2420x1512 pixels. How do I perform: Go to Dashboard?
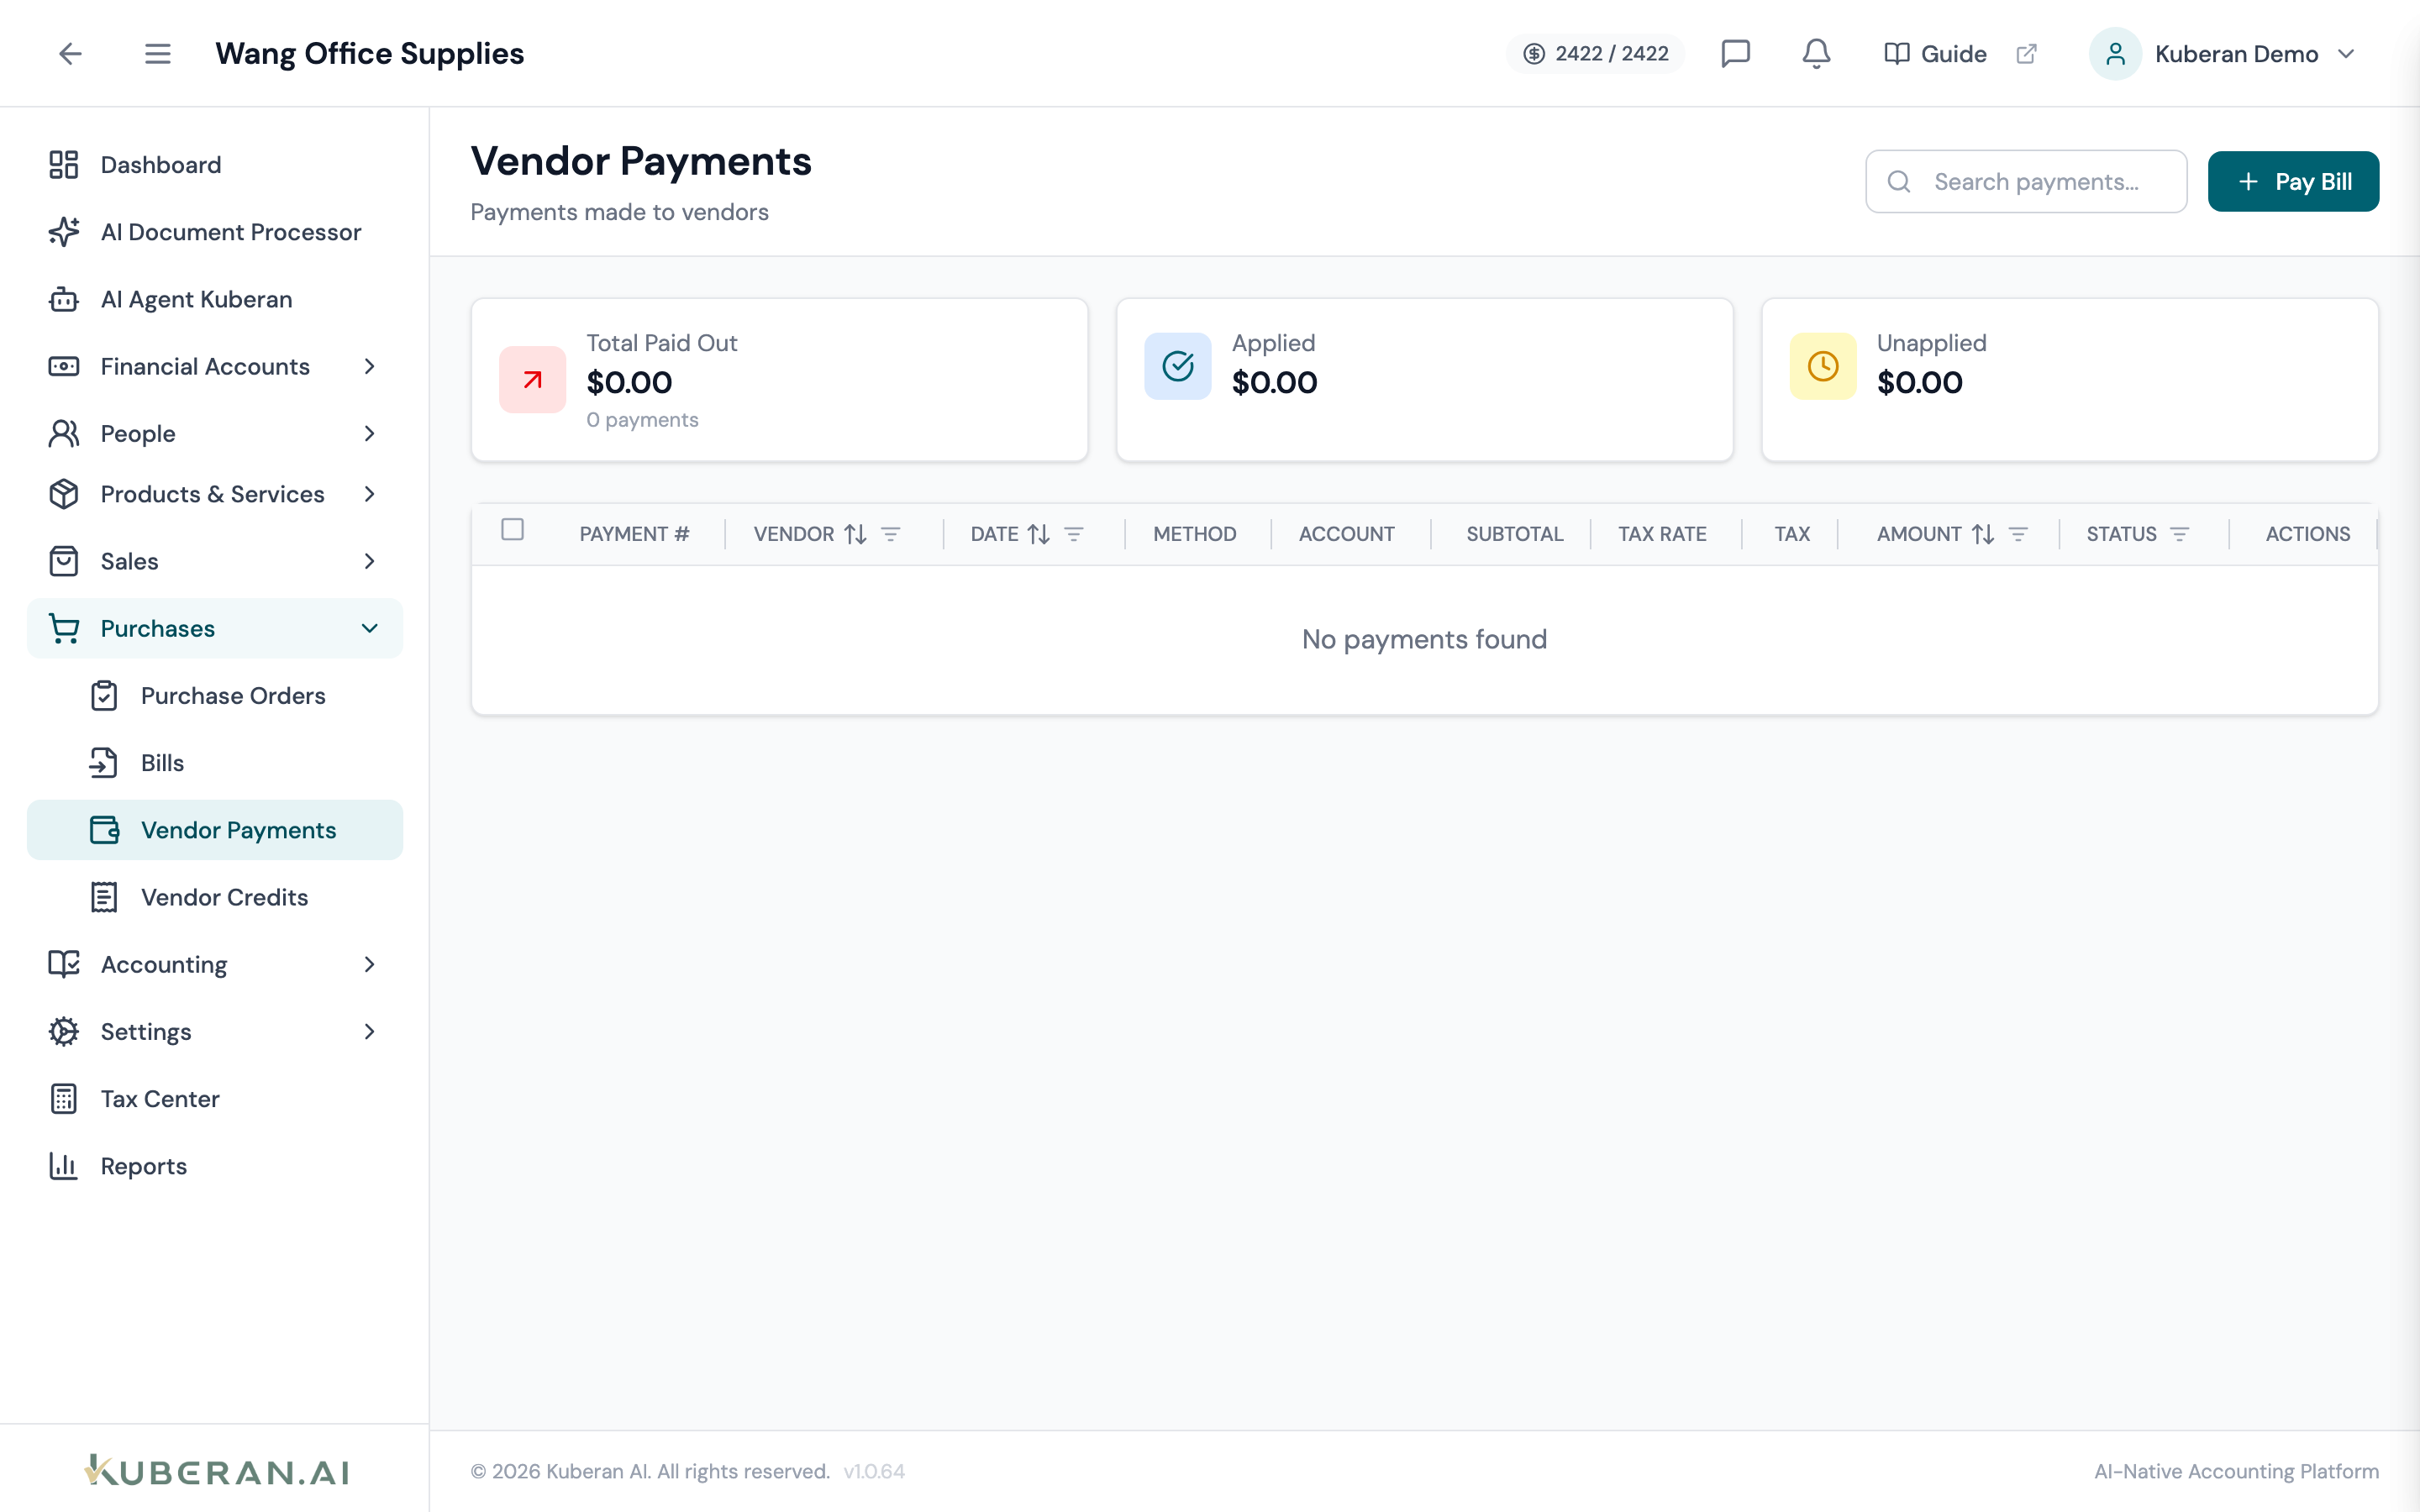[x=215, y=165]
